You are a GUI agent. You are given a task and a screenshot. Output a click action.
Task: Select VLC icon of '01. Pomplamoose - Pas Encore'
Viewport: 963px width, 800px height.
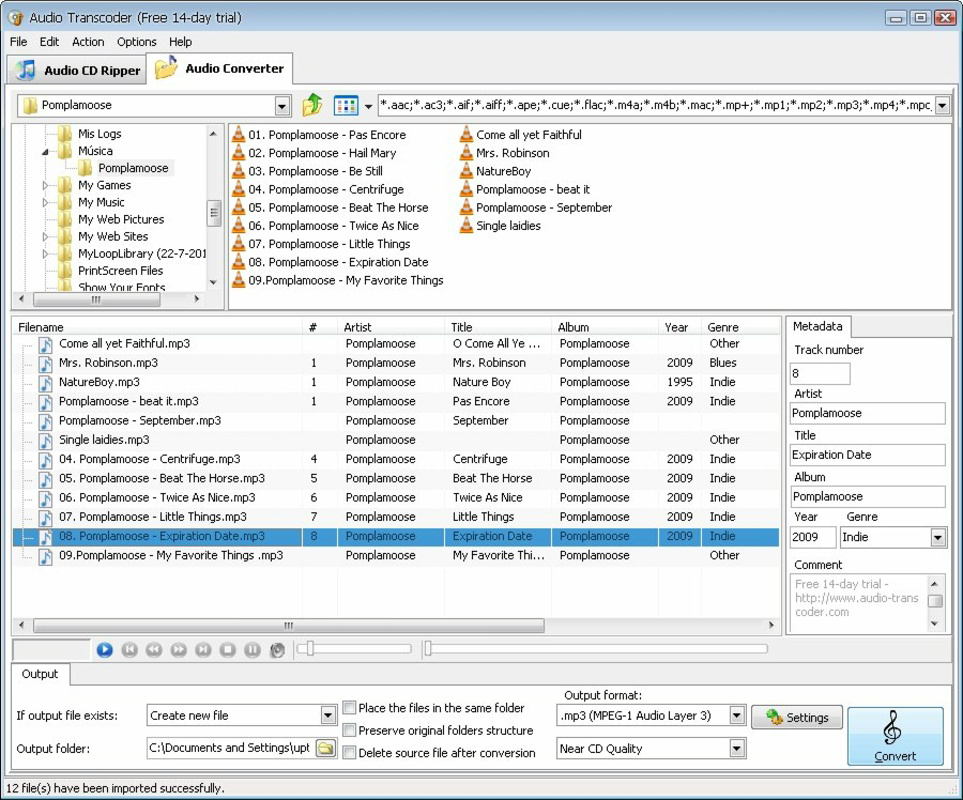[238, 134]
